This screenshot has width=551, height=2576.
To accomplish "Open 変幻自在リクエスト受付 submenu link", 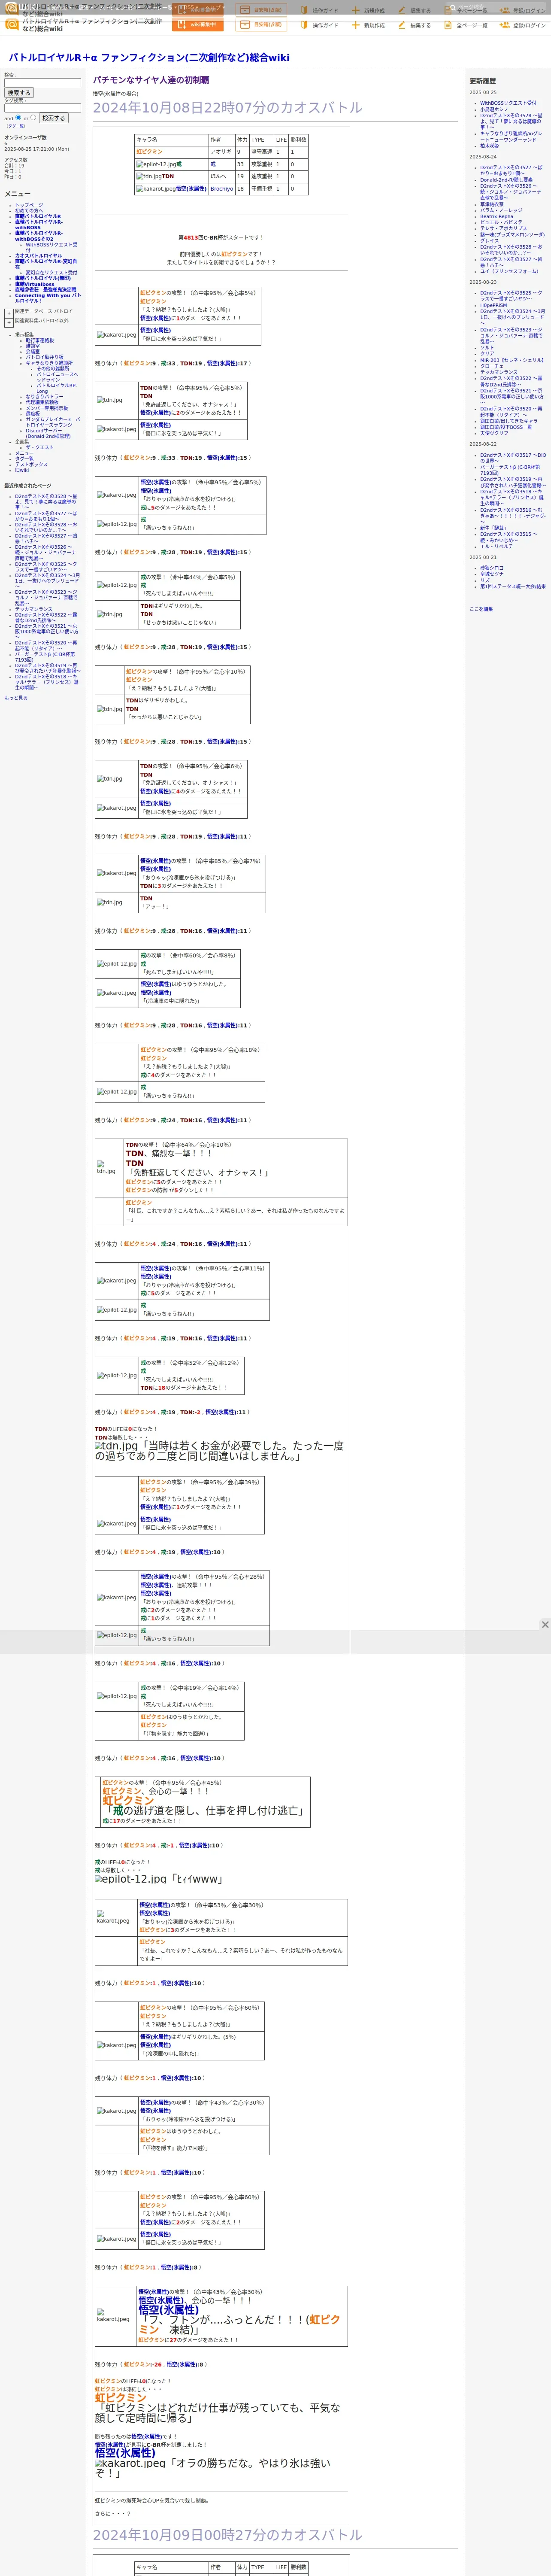I will pos(51,272).
